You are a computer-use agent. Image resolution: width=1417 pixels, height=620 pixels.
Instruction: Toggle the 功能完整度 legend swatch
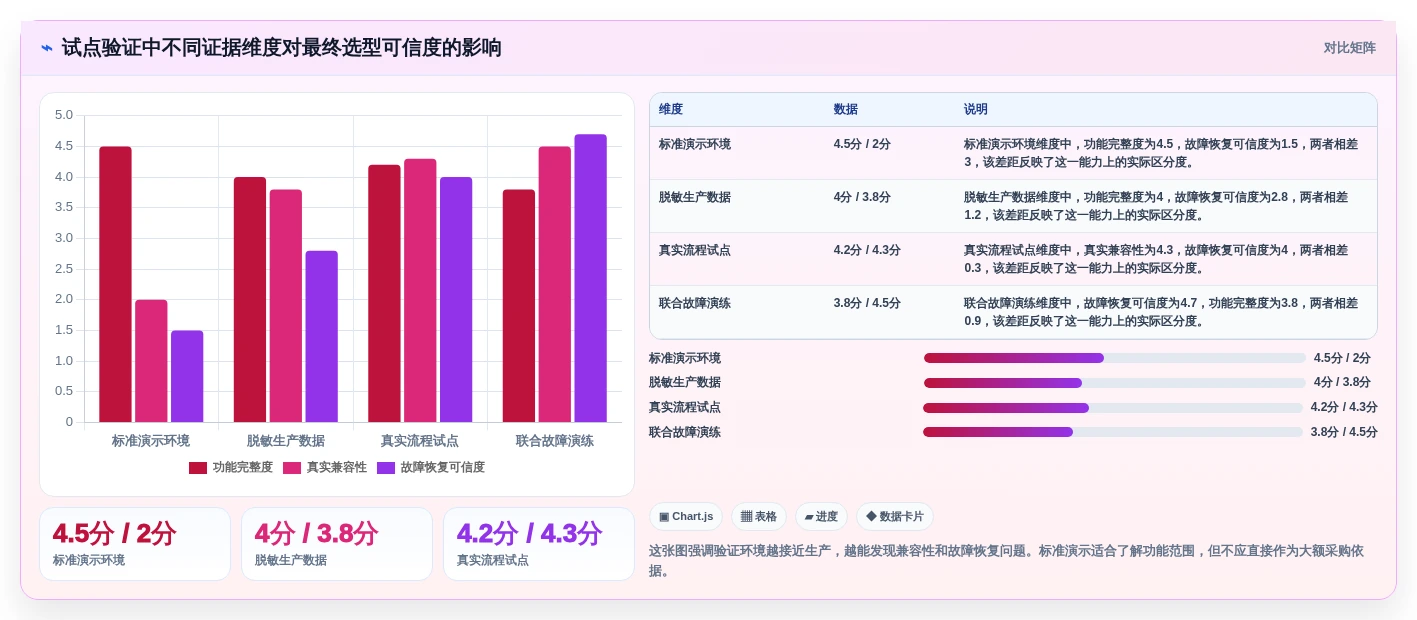(198, 468)
